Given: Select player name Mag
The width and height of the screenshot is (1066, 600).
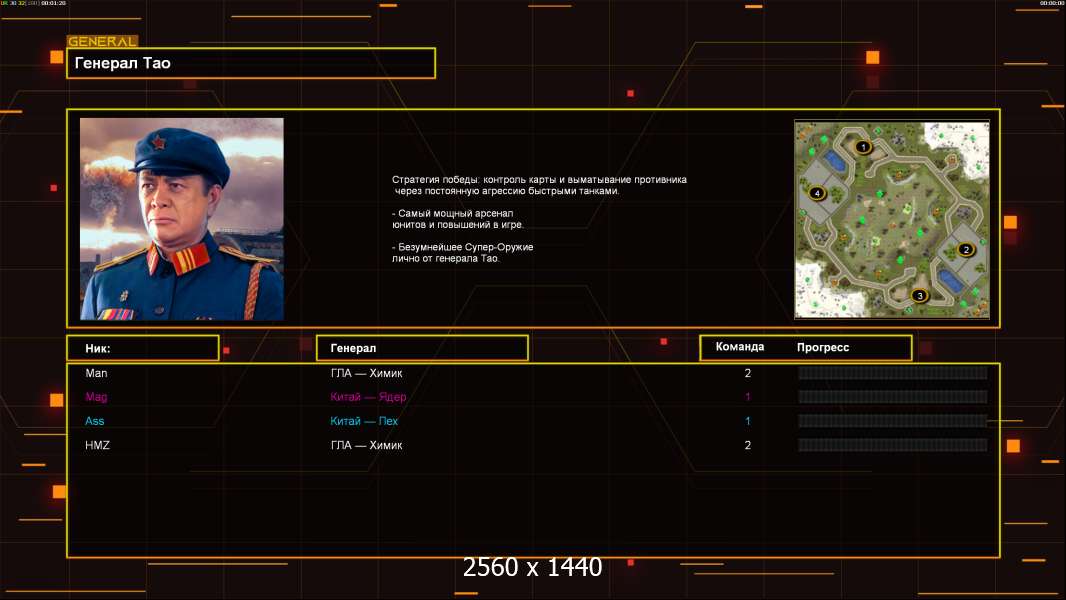Looking at the screenshot, I should pos(96,397).
